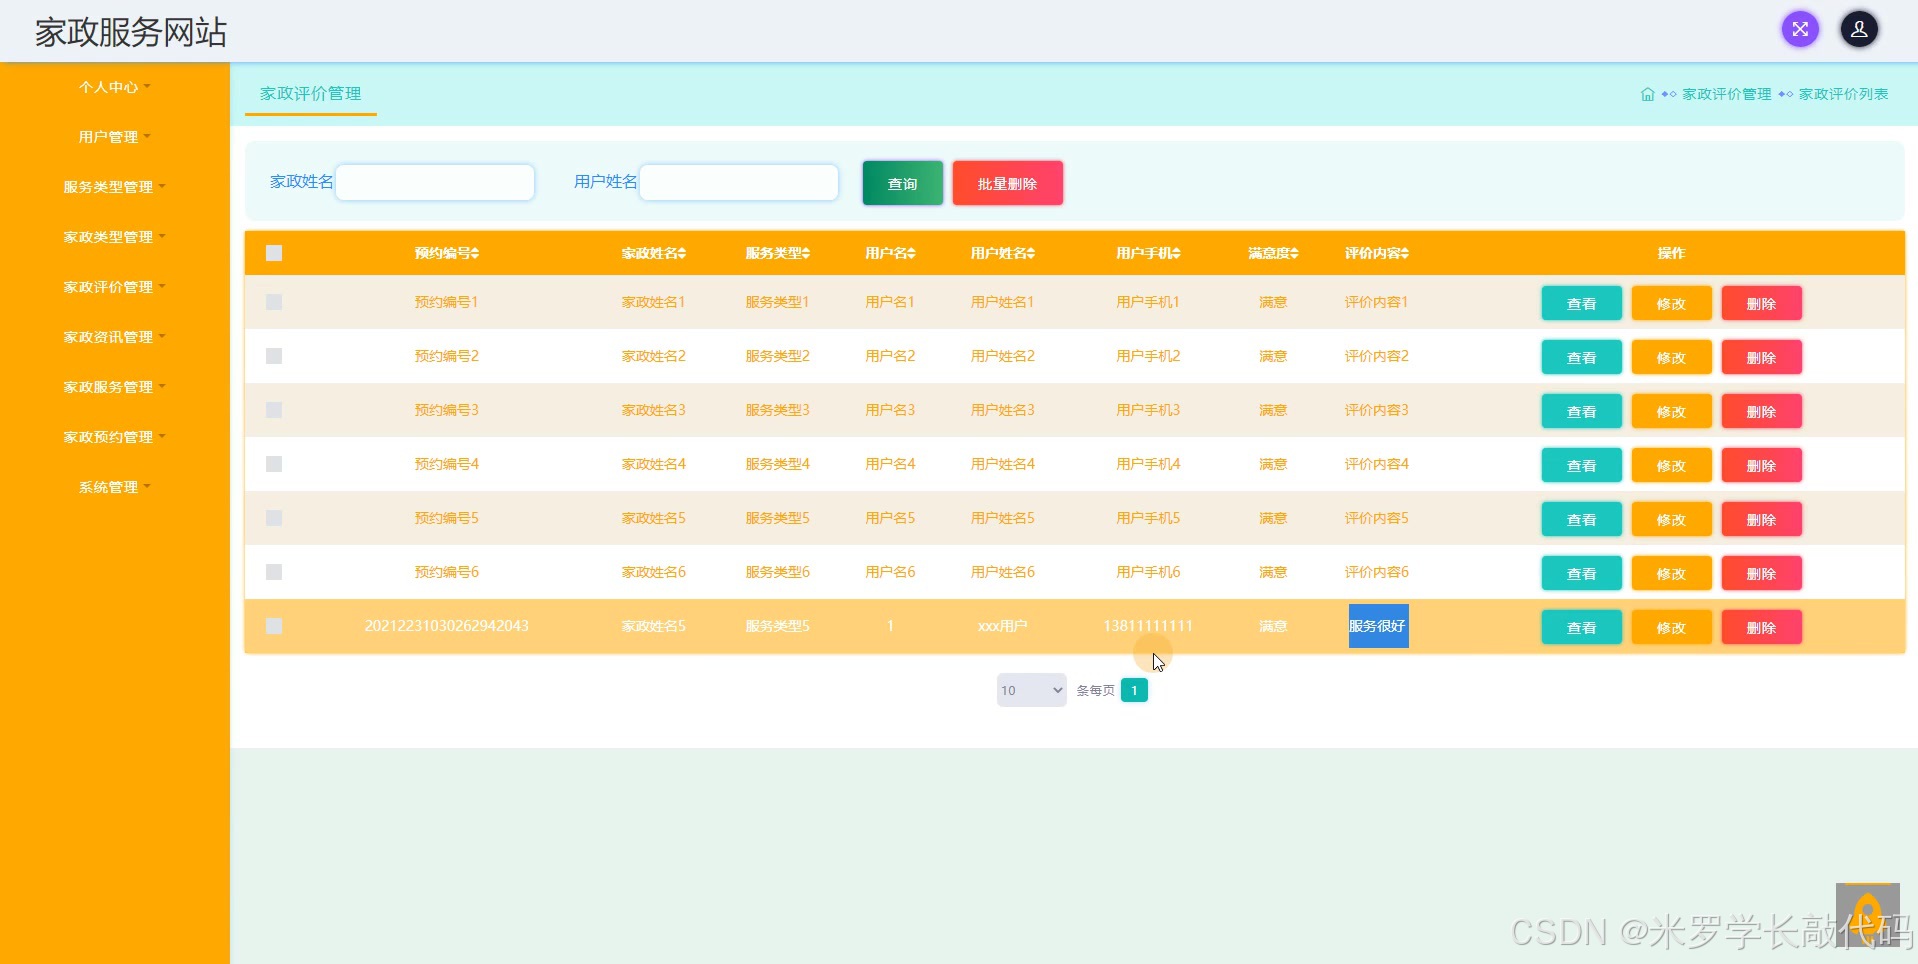Image resolution: width=1918 pixels, height=964 pixels.
Task: Check the row checkbox for 预约编号2
Action: [274, 356]
